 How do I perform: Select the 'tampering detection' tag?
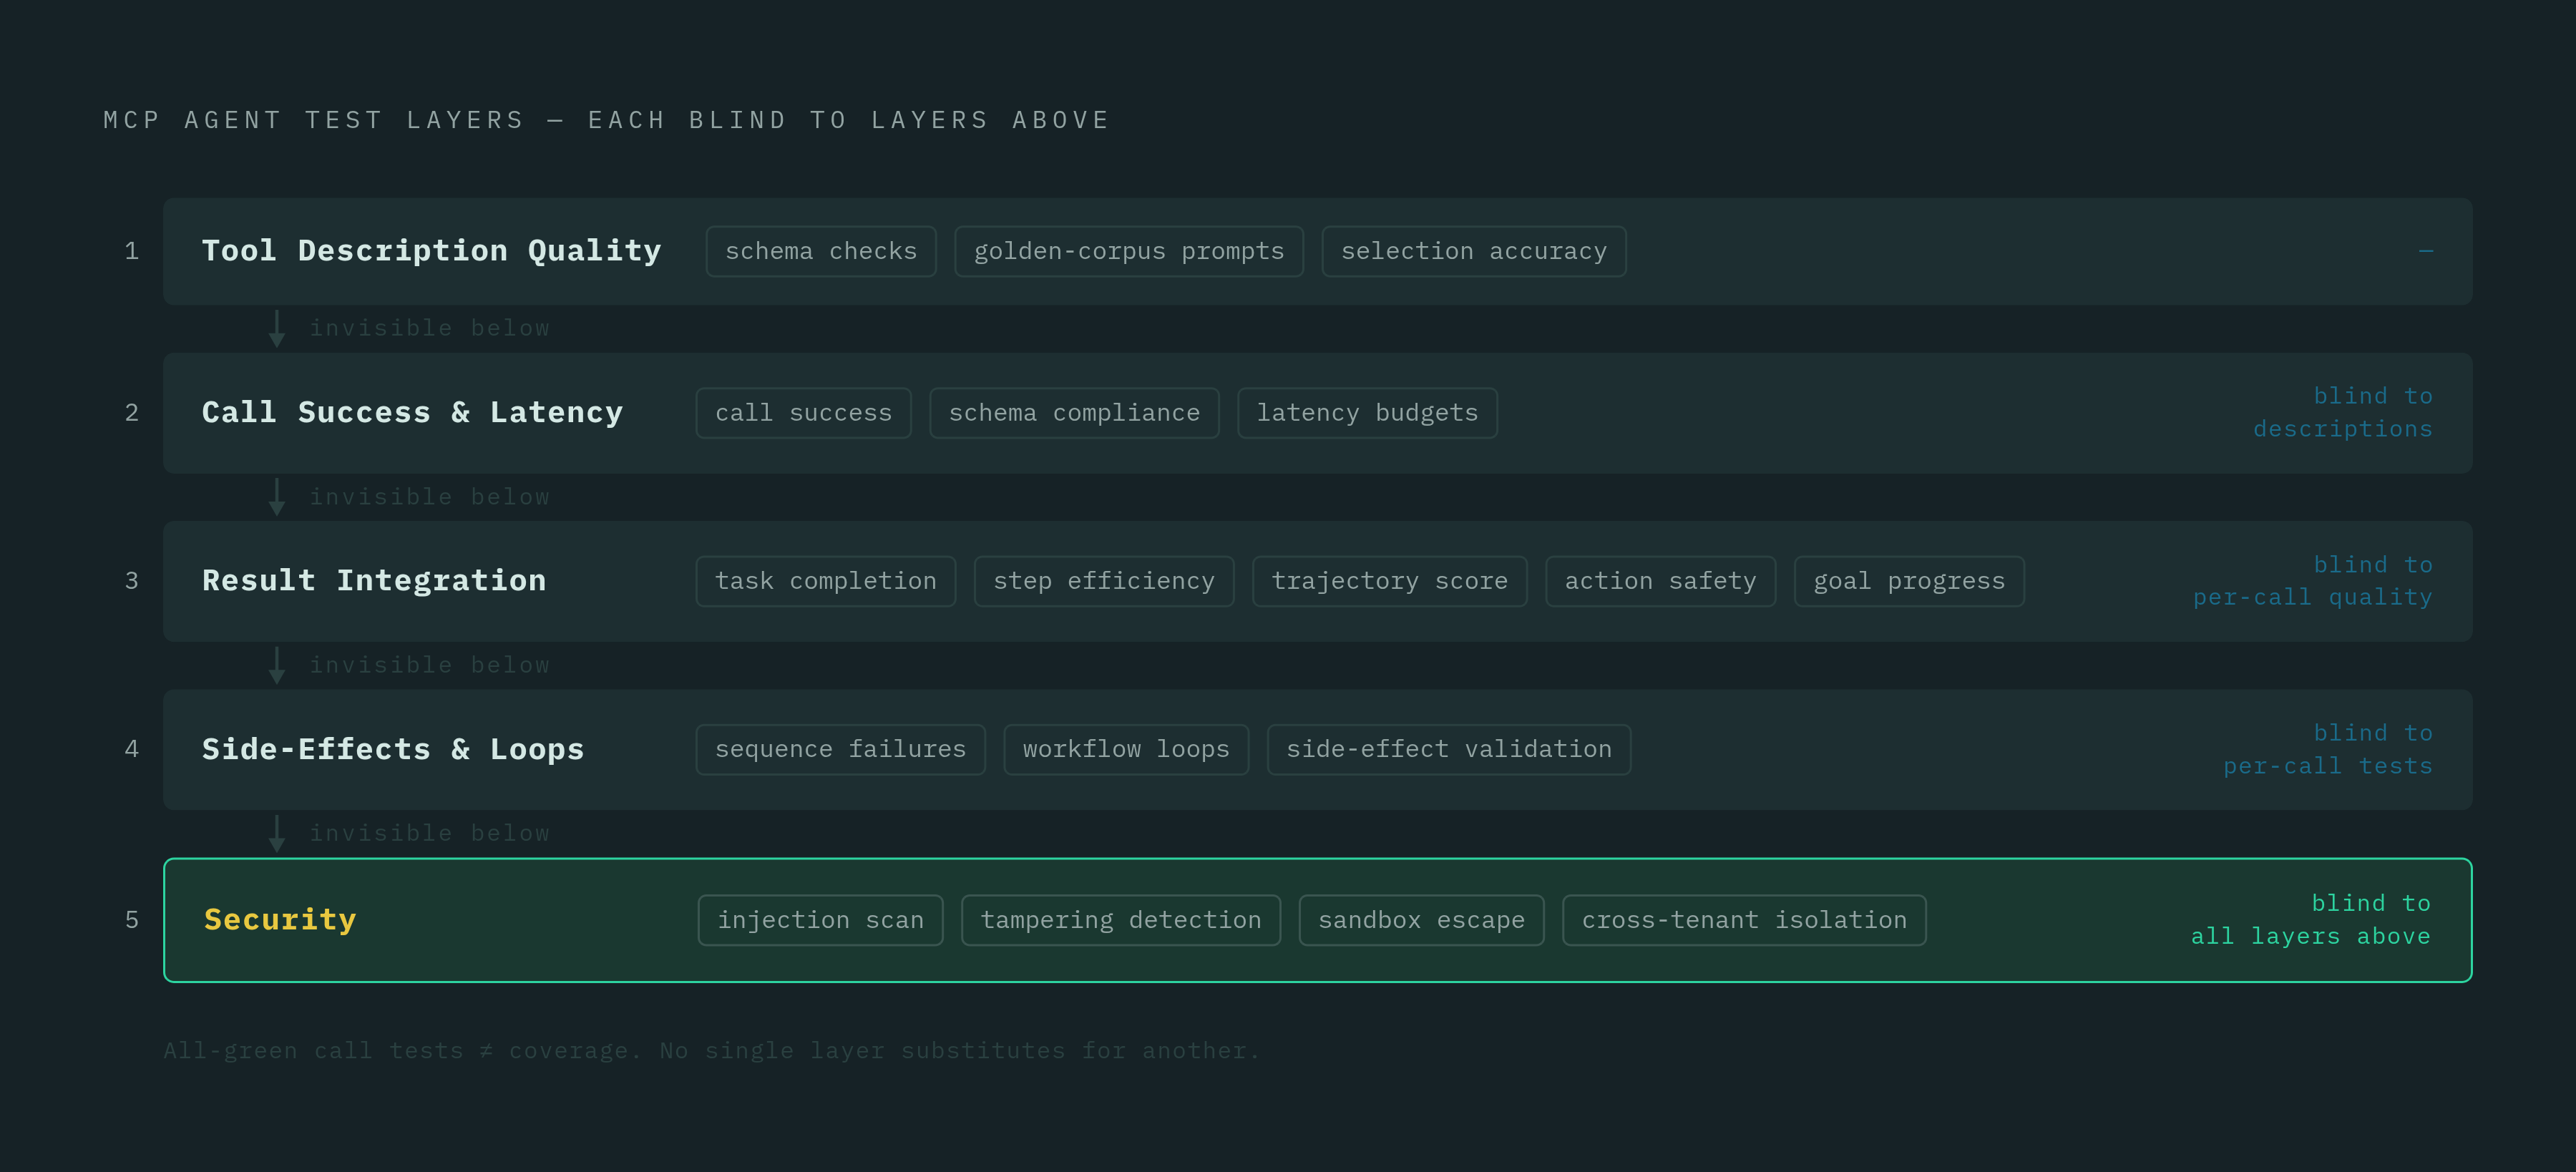click(x=1121, y=920)
